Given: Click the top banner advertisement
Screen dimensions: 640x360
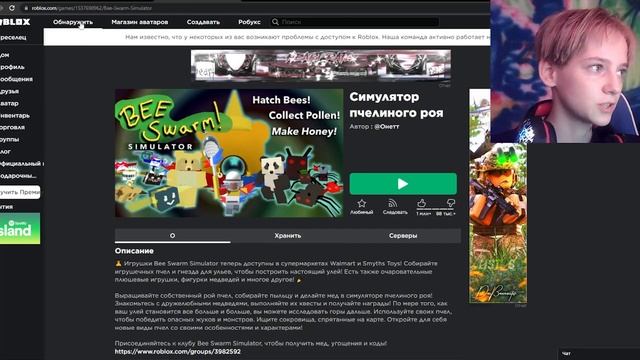Looking at the screenshot, I should point(321,65).
